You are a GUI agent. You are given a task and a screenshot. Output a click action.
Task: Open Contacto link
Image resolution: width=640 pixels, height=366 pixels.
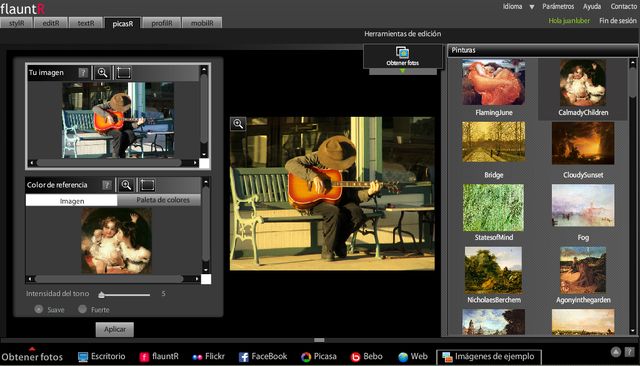coord(624,7)
